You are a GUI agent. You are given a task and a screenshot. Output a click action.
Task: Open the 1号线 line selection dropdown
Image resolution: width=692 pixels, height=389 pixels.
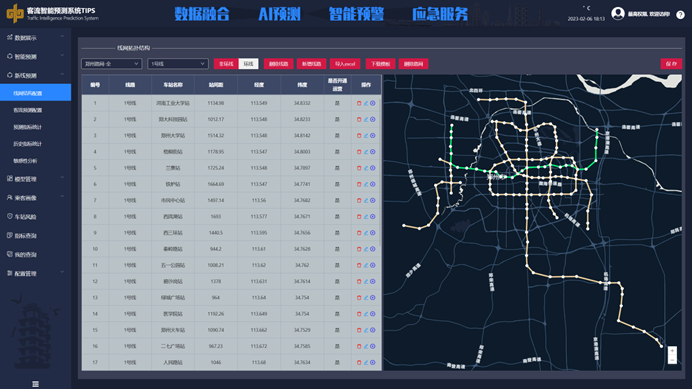click(x=177, y=64)
